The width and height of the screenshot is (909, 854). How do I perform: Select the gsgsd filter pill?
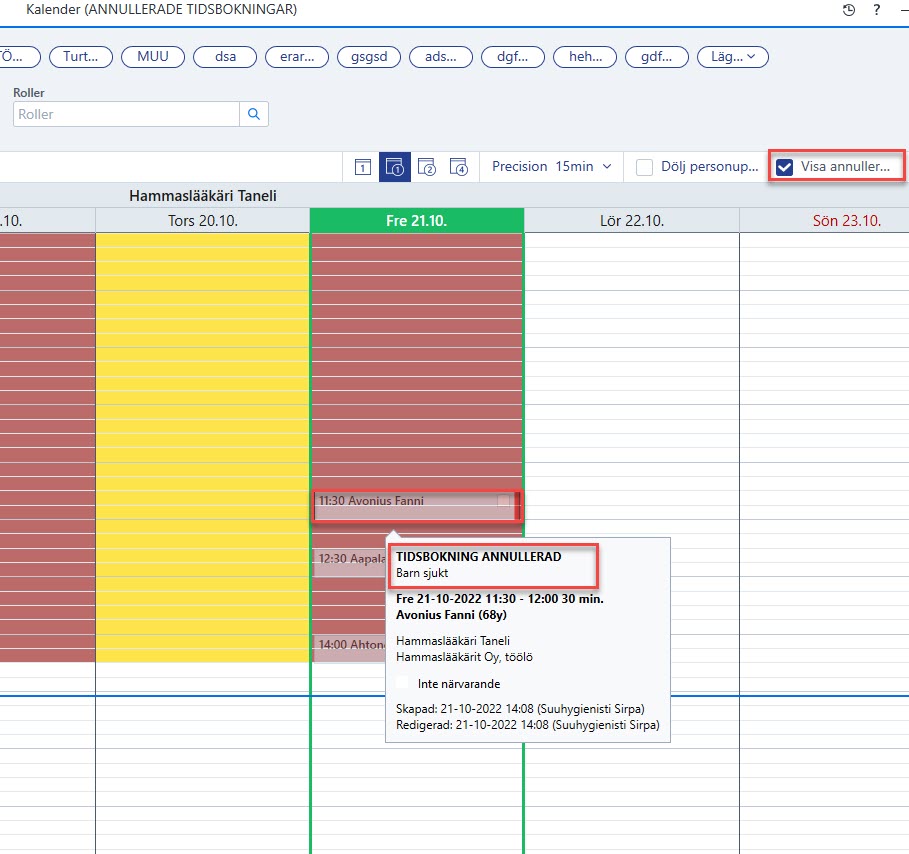coord(369,57)
